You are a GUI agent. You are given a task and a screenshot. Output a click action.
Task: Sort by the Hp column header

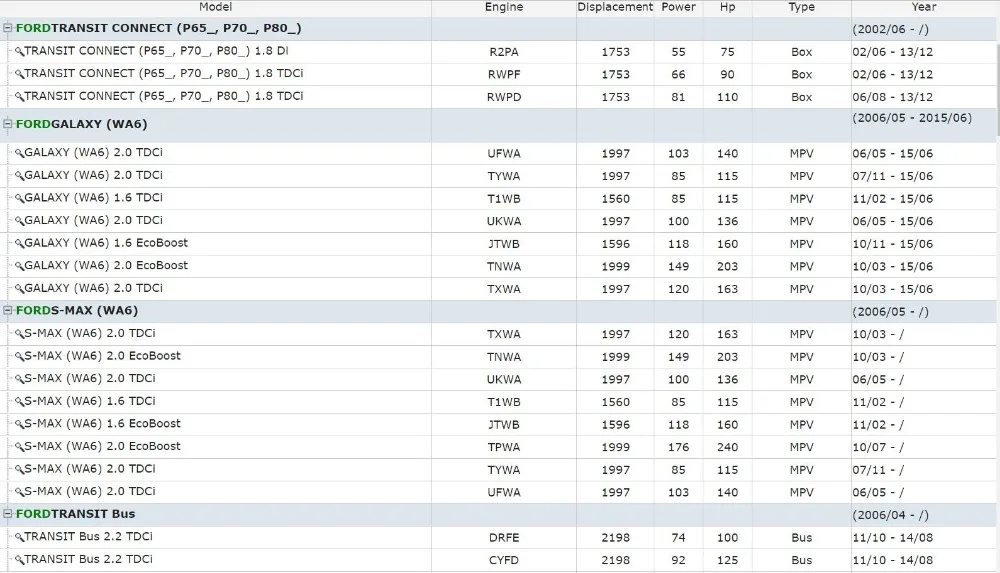coord(727,7)
